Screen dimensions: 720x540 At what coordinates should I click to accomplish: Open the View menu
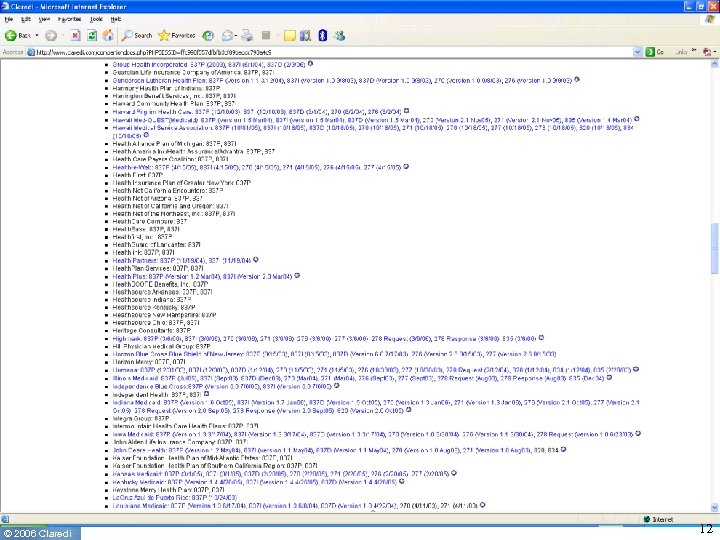44,19
